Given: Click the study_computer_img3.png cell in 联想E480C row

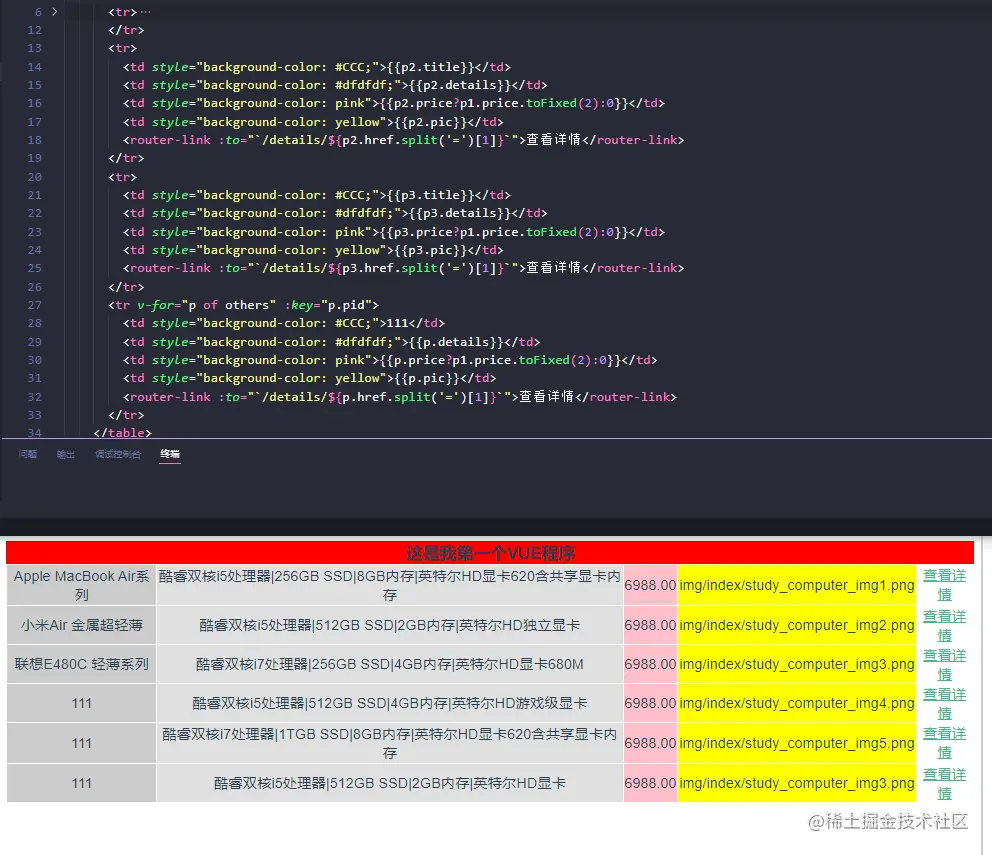Looking at the screenshot, I should [797, 665].
